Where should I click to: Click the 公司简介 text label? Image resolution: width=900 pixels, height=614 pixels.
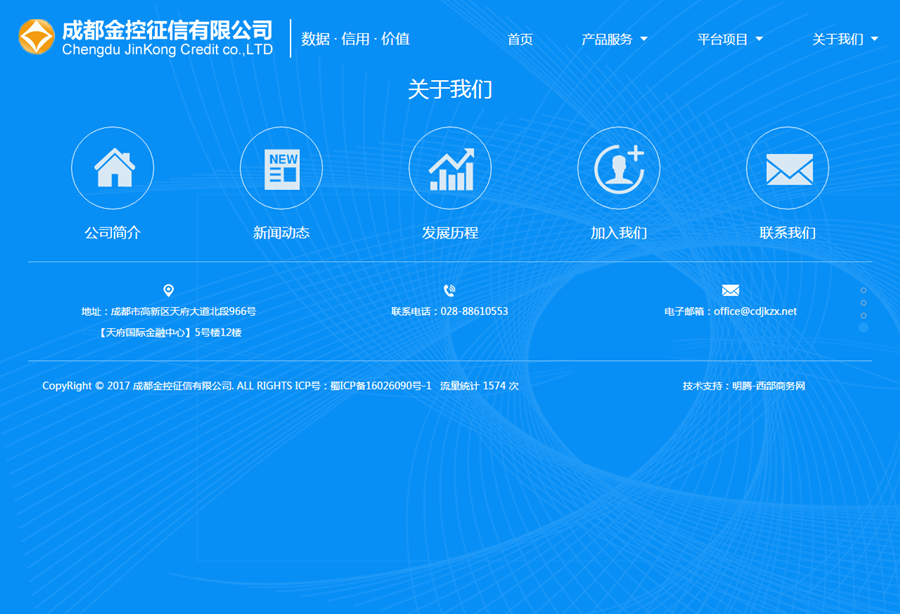tap(113, 233)
